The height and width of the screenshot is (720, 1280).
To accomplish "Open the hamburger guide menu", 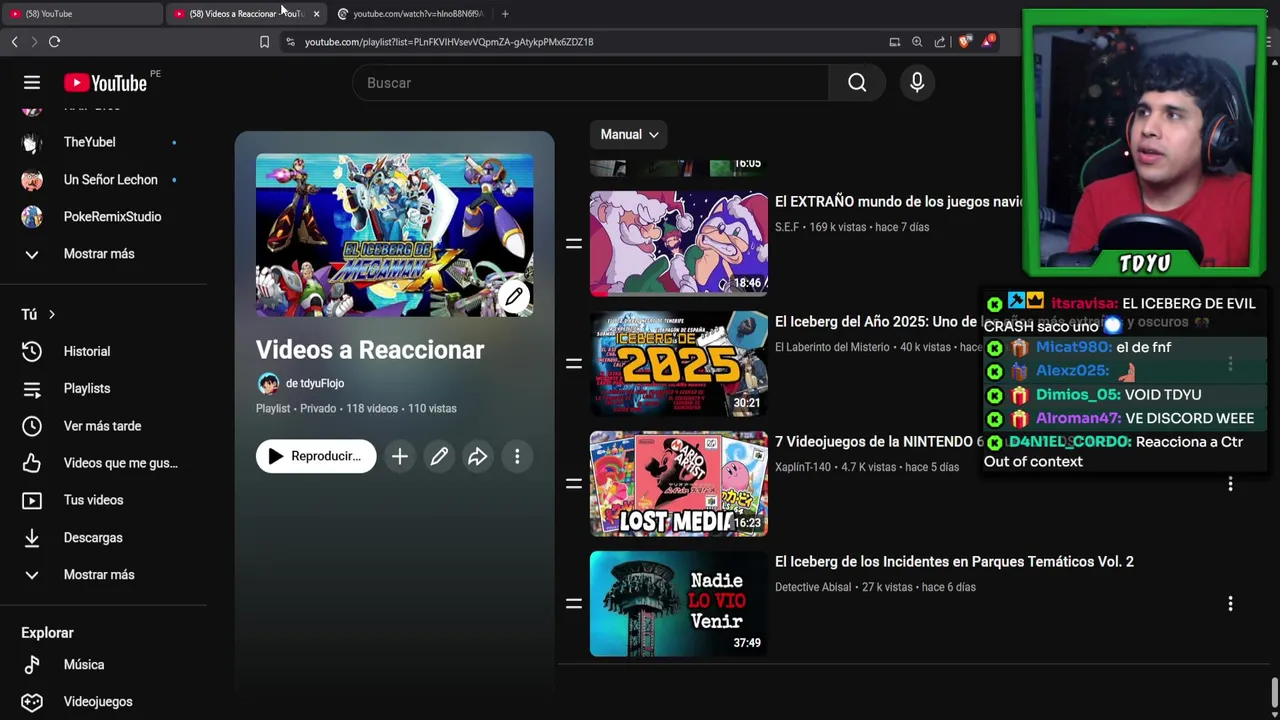I will tap(32, 83).
